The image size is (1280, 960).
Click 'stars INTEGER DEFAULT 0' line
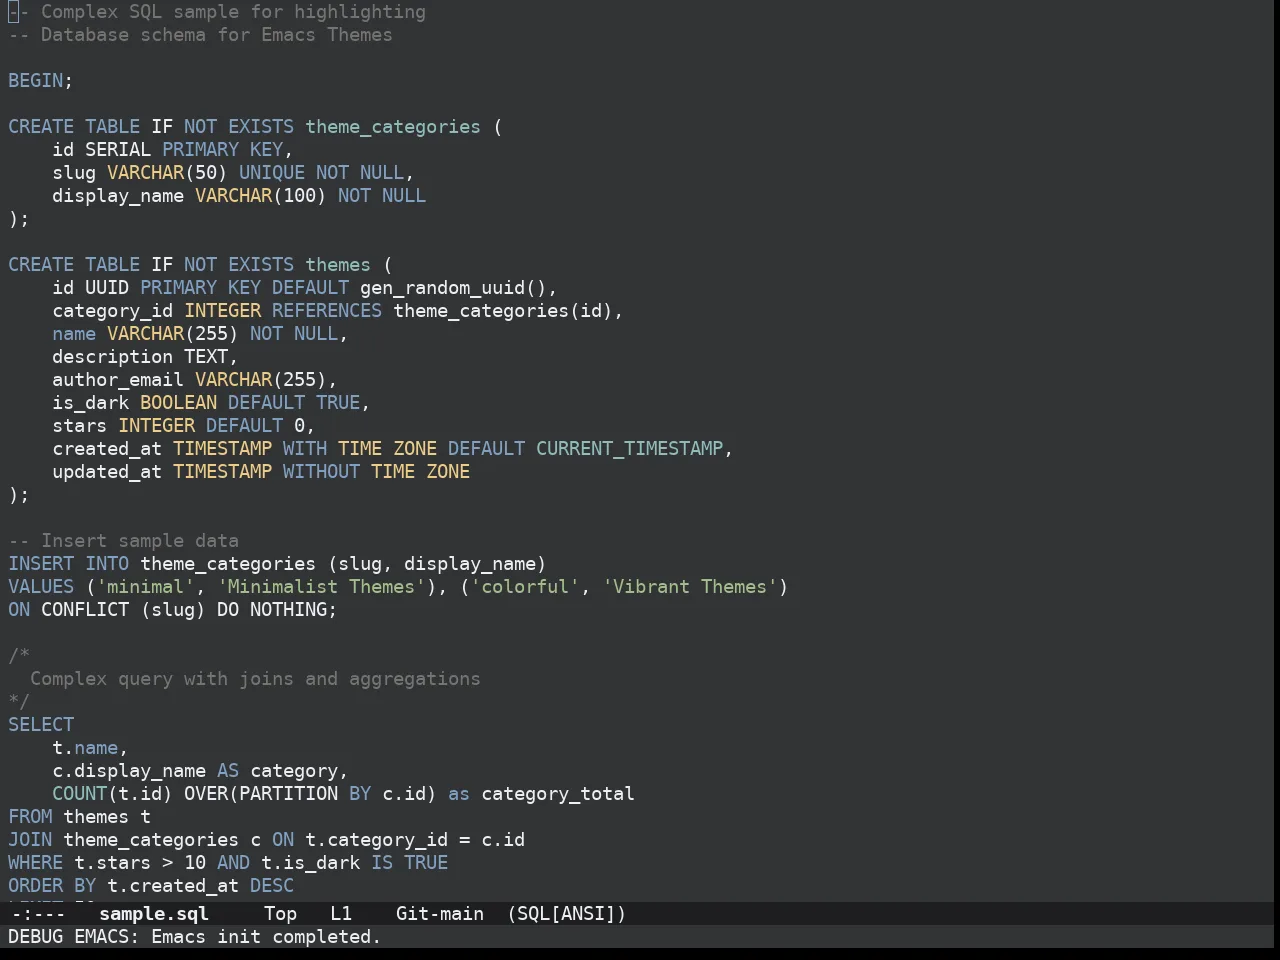(184, 425)
